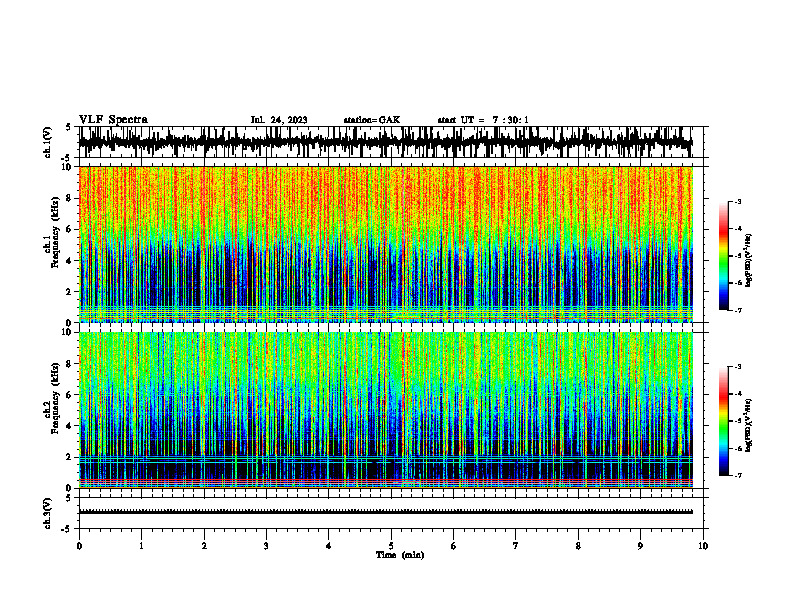This screenshot has height=612, width=792.
Task: Click the time axis tick label "1"
Action: click(141, 546)
